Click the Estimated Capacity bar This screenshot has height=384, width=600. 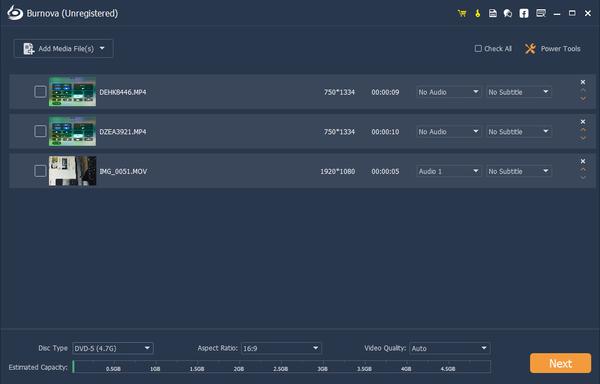point(282,366)
